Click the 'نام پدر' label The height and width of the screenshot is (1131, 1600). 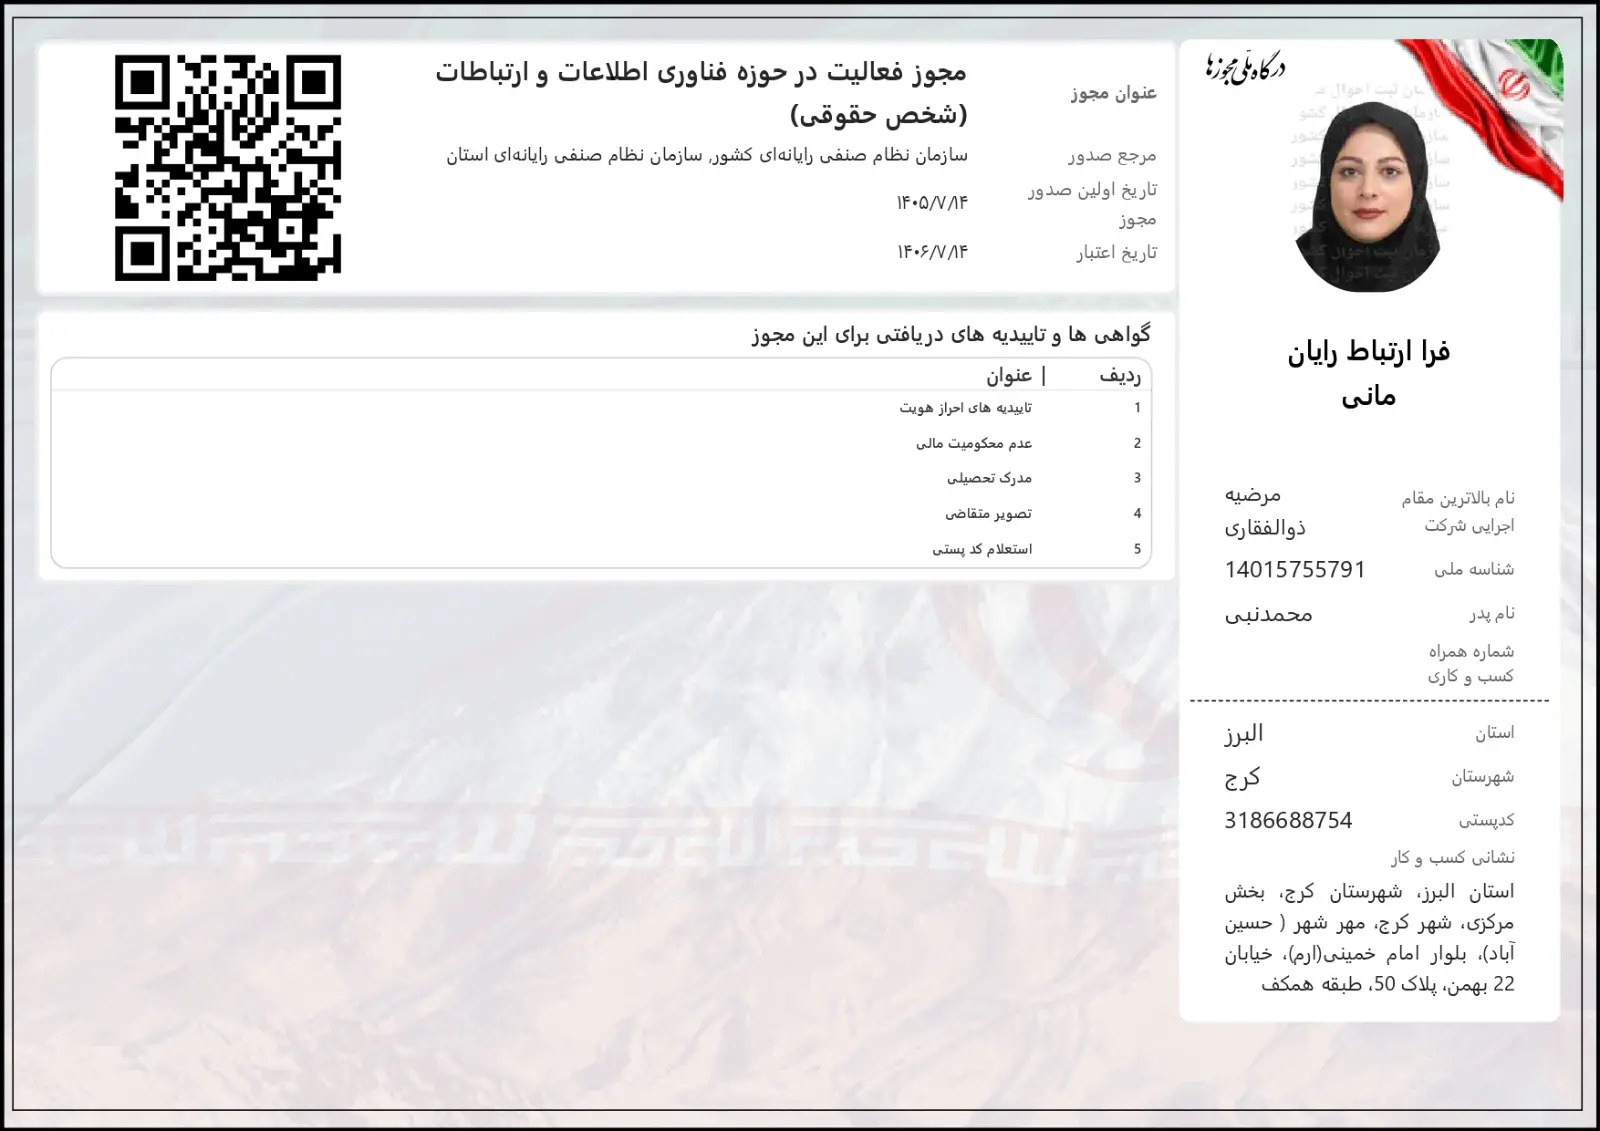[1492, 613]
